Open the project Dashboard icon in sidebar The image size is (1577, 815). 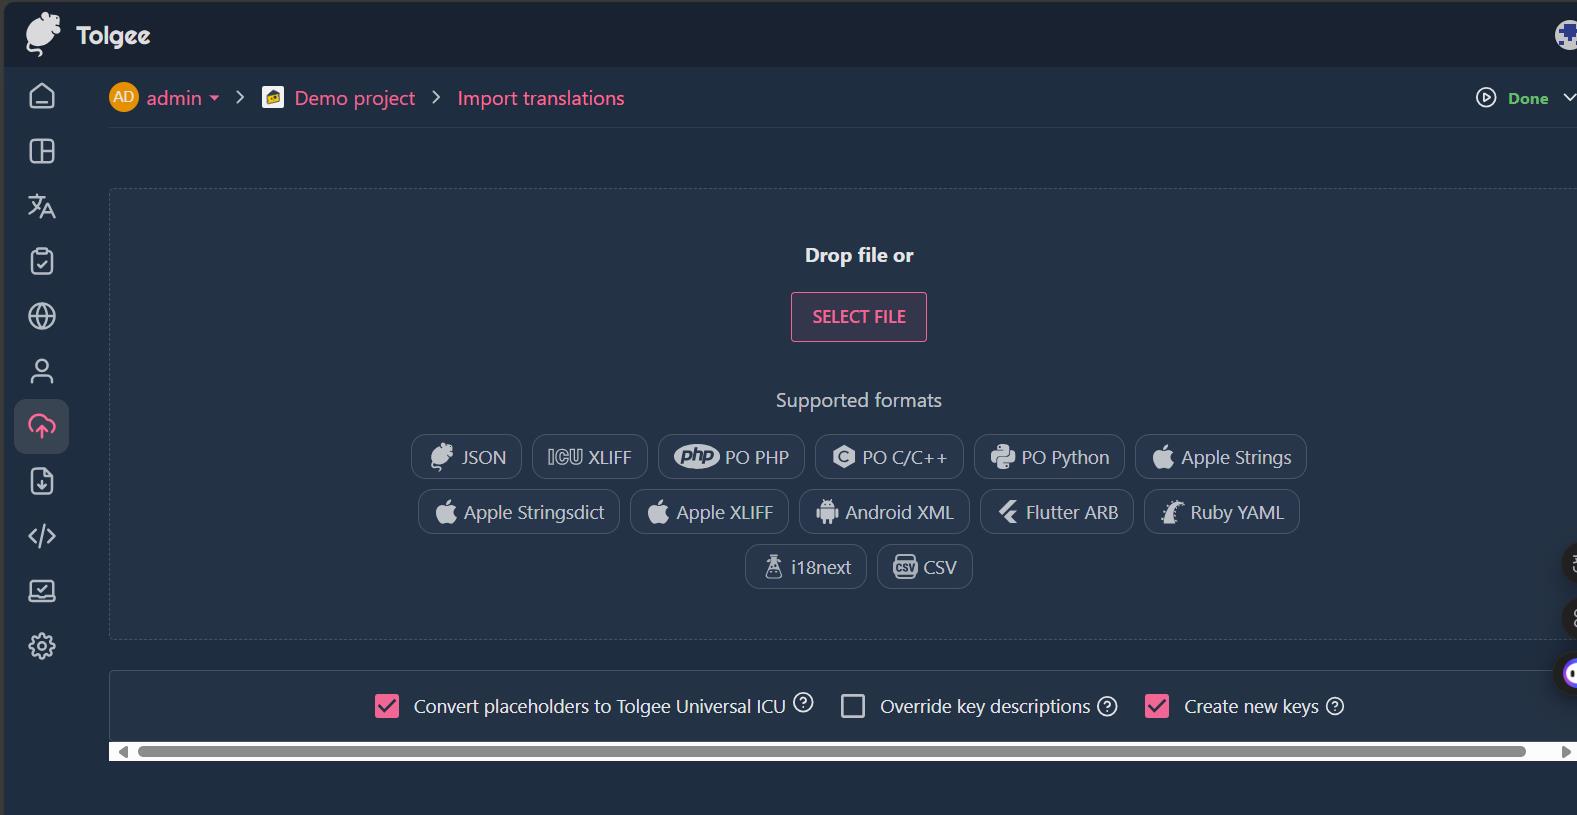coord(41,151)
